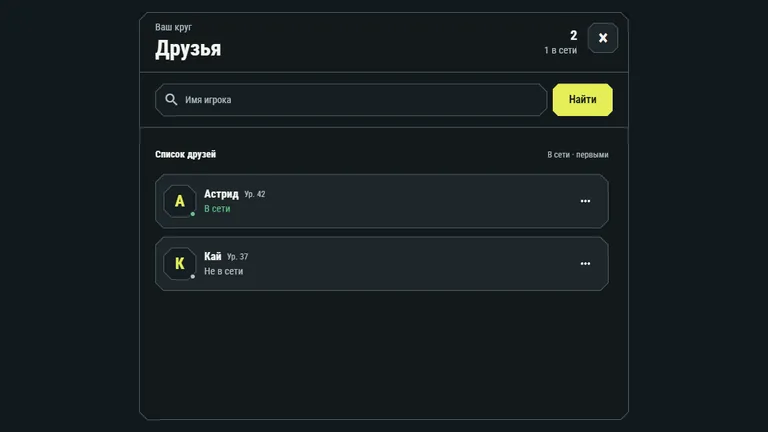
Task: Click the friends total count 2
Action: [x=573, y=35]
